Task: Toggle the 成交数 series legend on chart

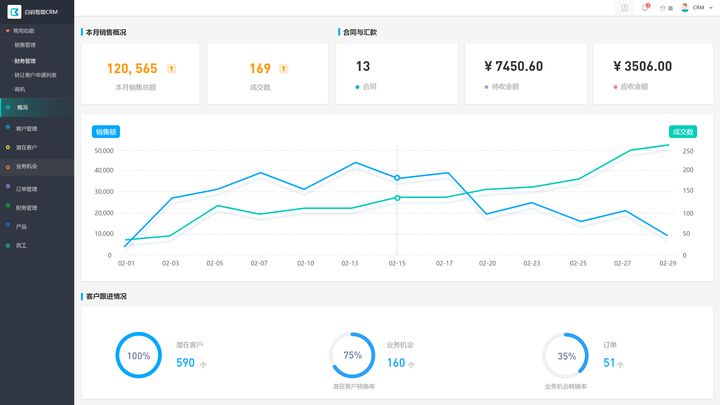Action: 682,131
